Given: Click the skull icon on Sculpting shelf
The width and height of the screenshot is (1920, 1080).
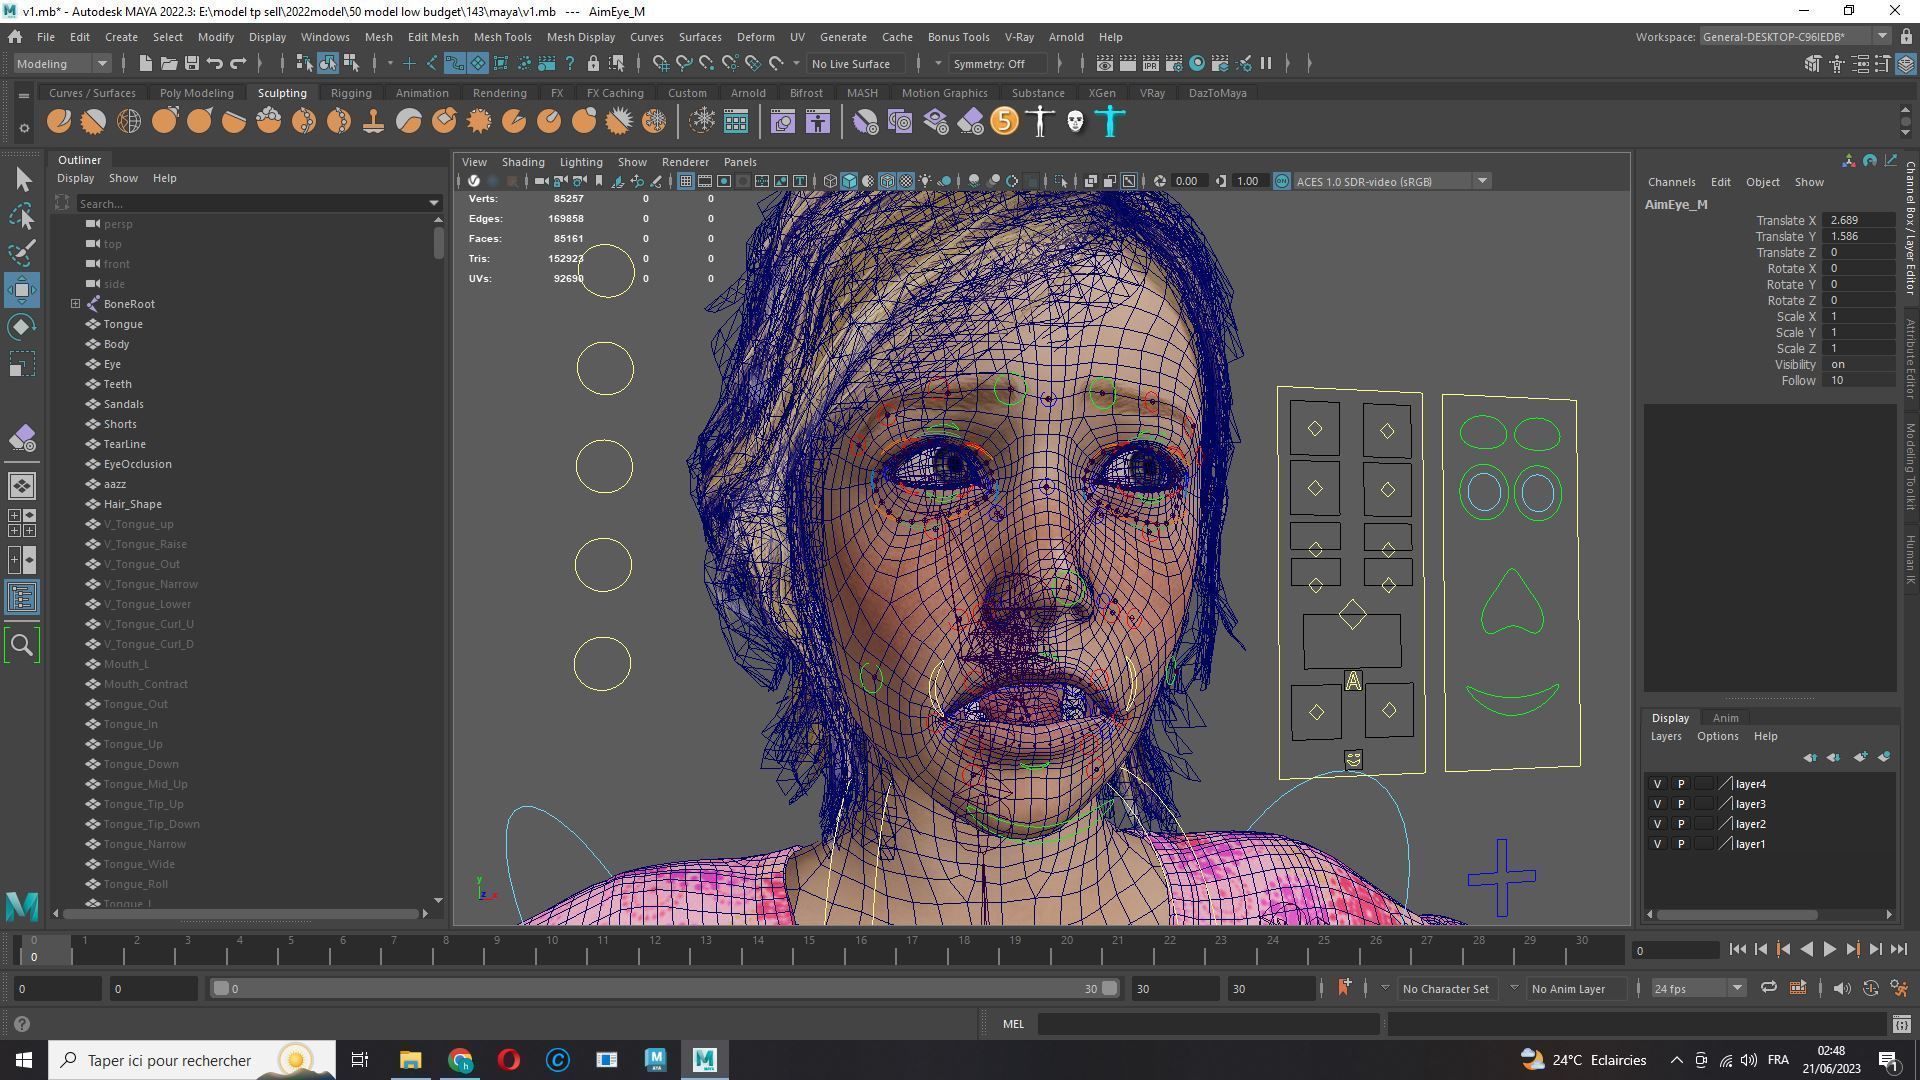Looking at the screenshot, I should click(1075, 122).
